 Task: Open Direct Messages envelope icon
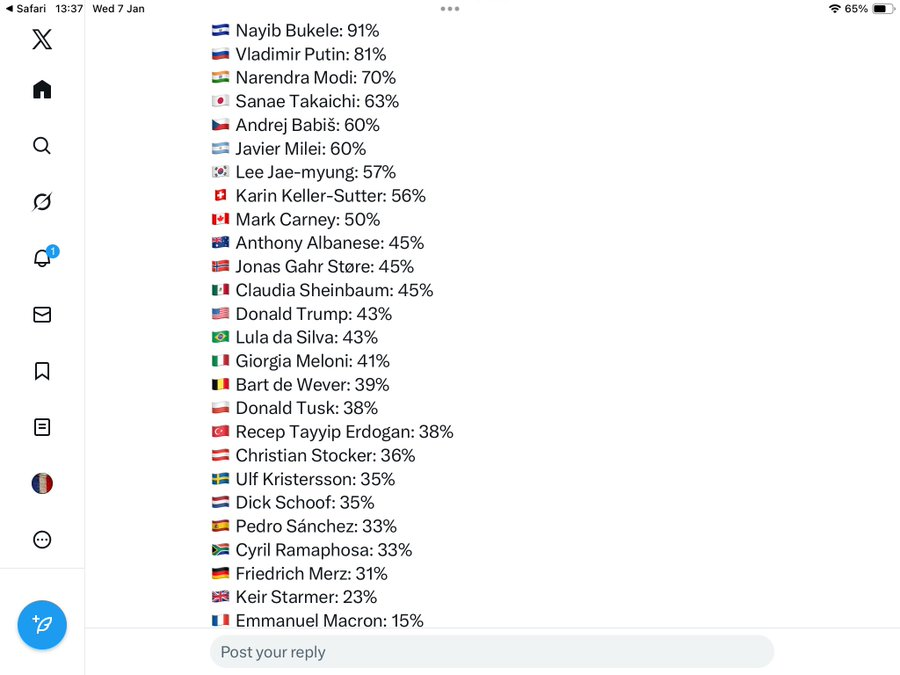coord(42,315)
